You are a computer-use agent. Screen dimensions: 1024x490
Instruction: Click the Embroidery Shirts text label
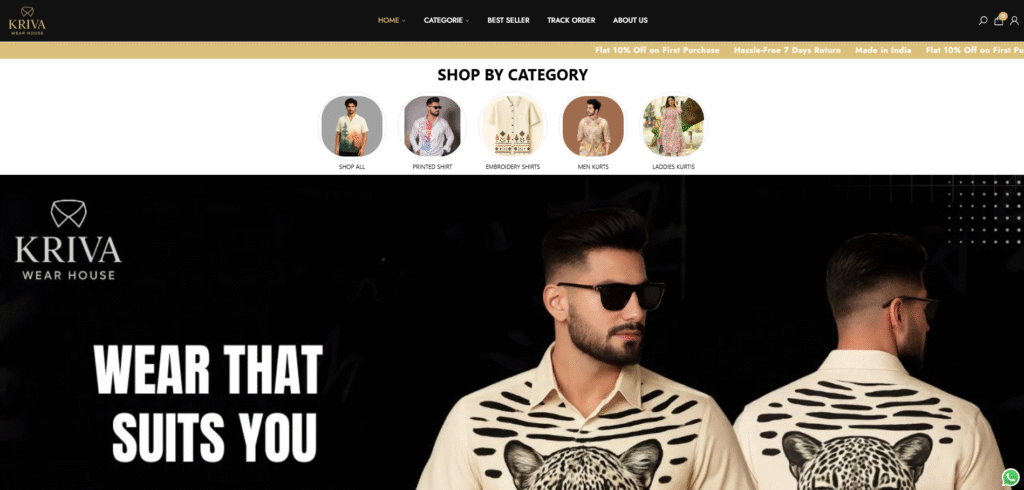[513, 167]
